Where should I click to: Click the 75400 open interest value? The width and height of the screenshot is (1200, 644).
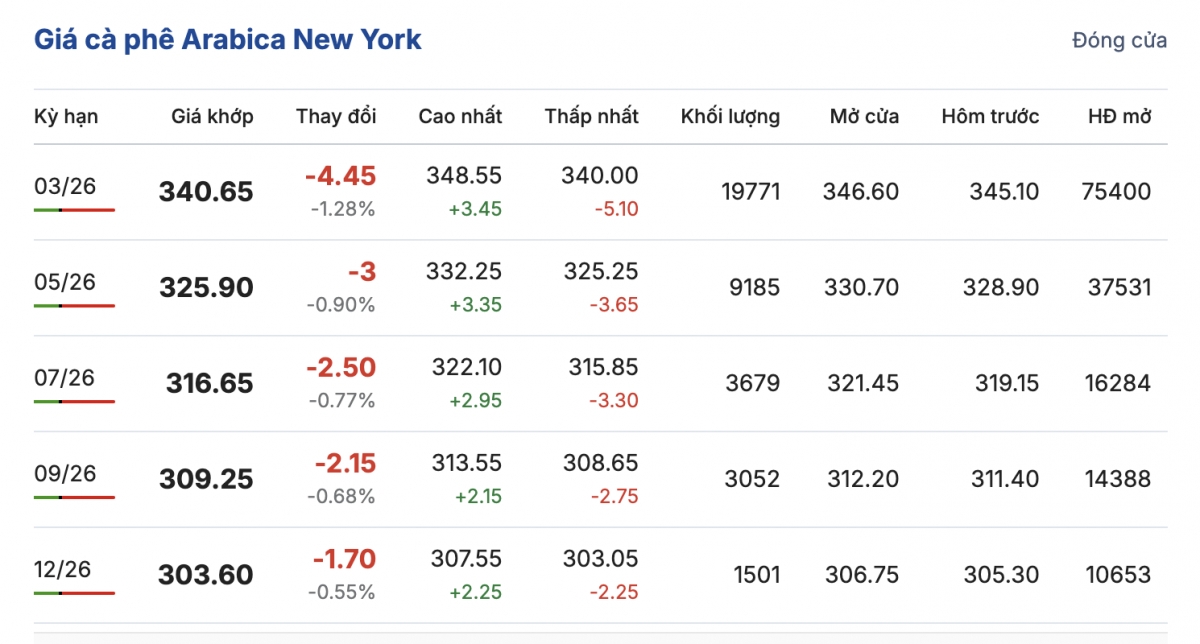[1116, 192]
